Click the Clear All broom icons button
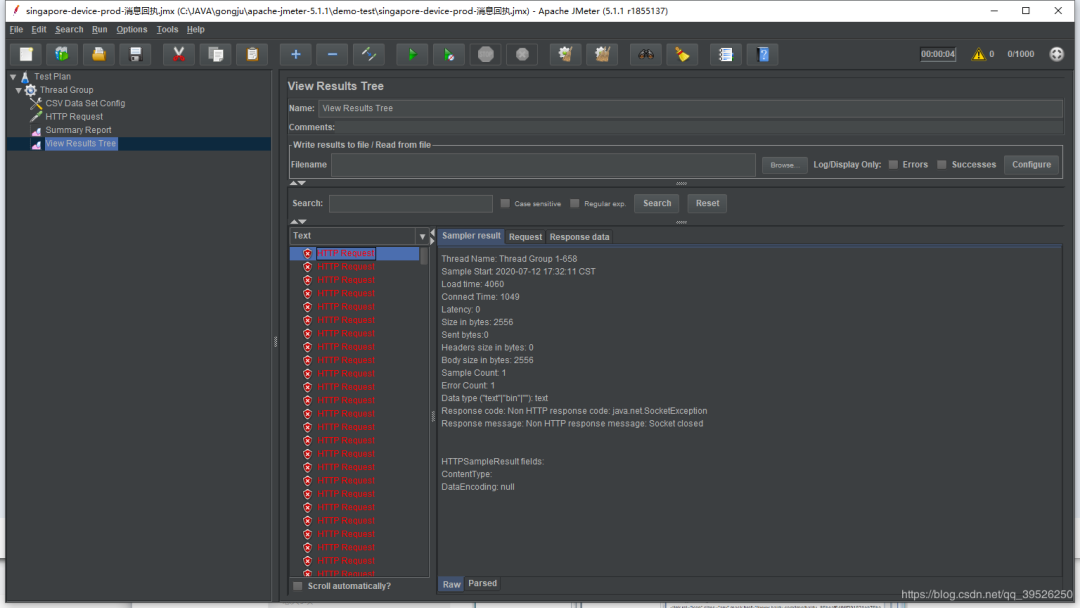 tap(601, 54)
